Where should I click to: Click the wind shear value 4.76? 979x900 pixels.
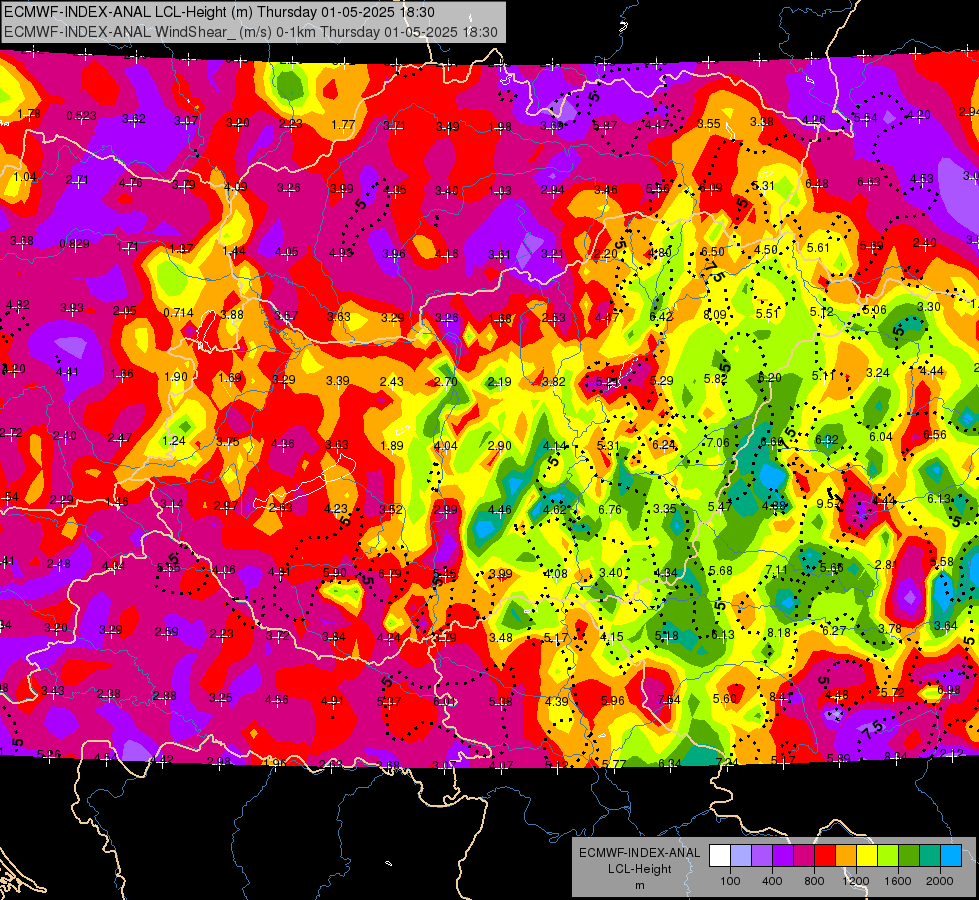tap(130, 183)
